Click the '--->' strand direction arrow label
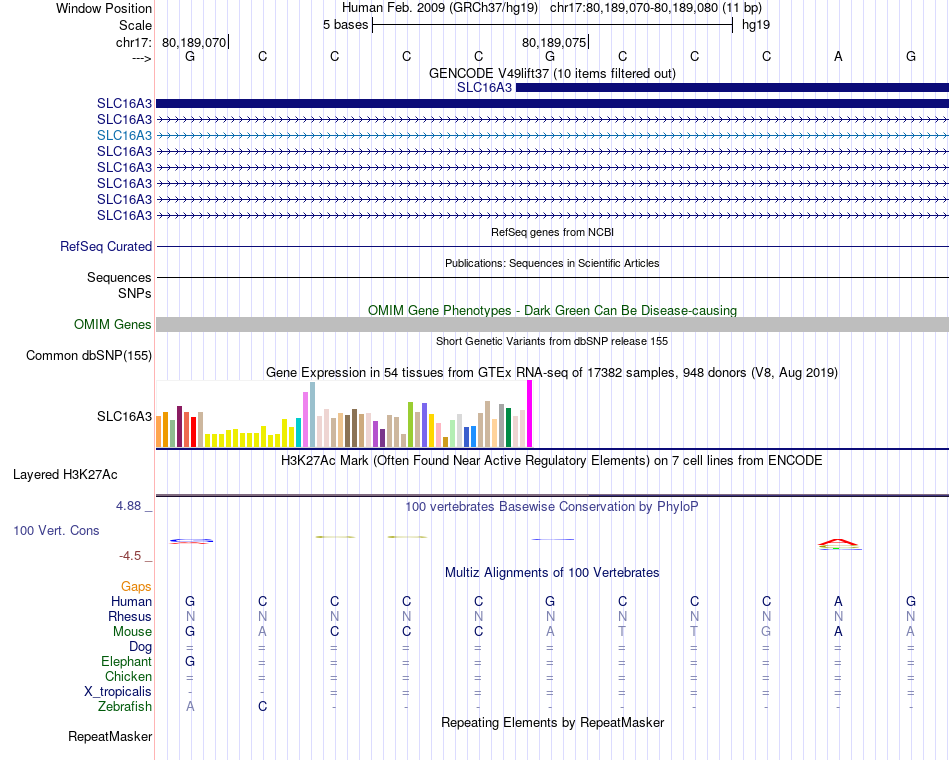Viewport: 950px width, 760px height. click(142, 58)
